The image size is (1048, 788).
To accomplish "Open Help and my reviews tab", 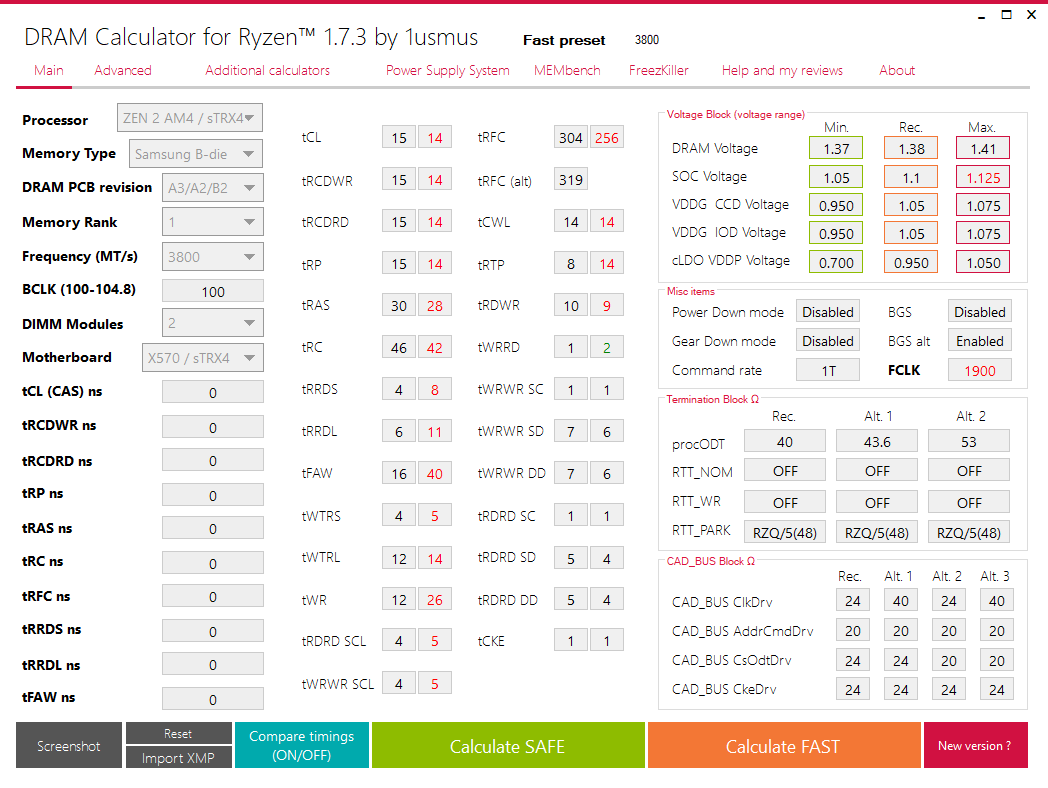I will 782,70.
